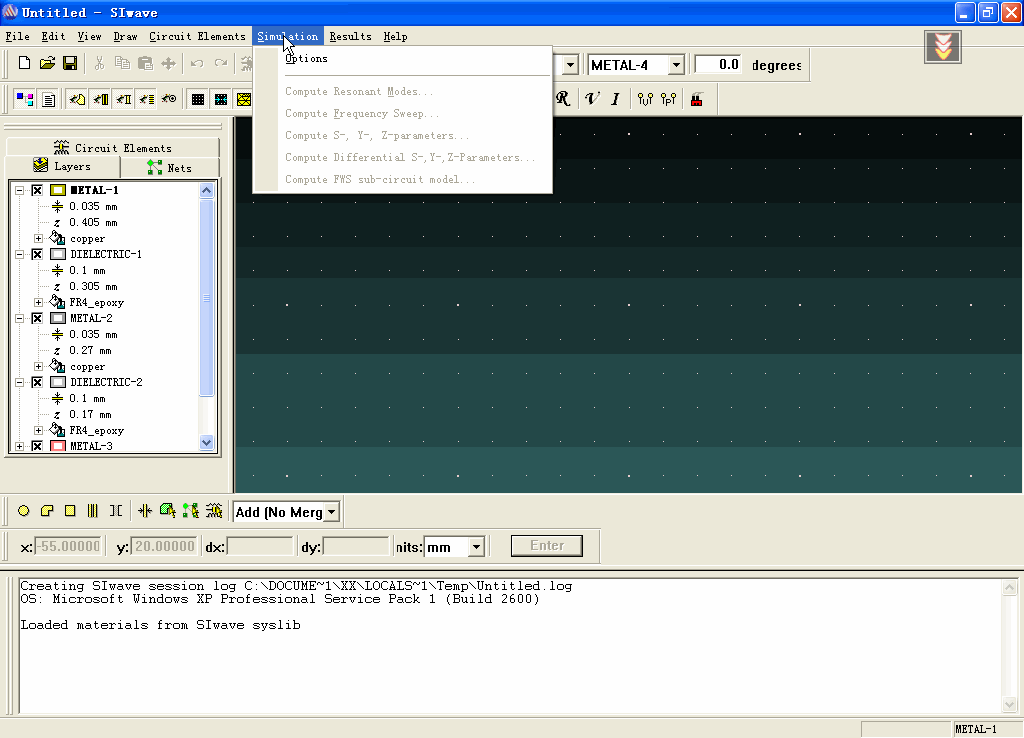Toggle the DIELECTRIC-1 layer visibility checkbox
Screen dimensions: 1024x738
(37, 254)
